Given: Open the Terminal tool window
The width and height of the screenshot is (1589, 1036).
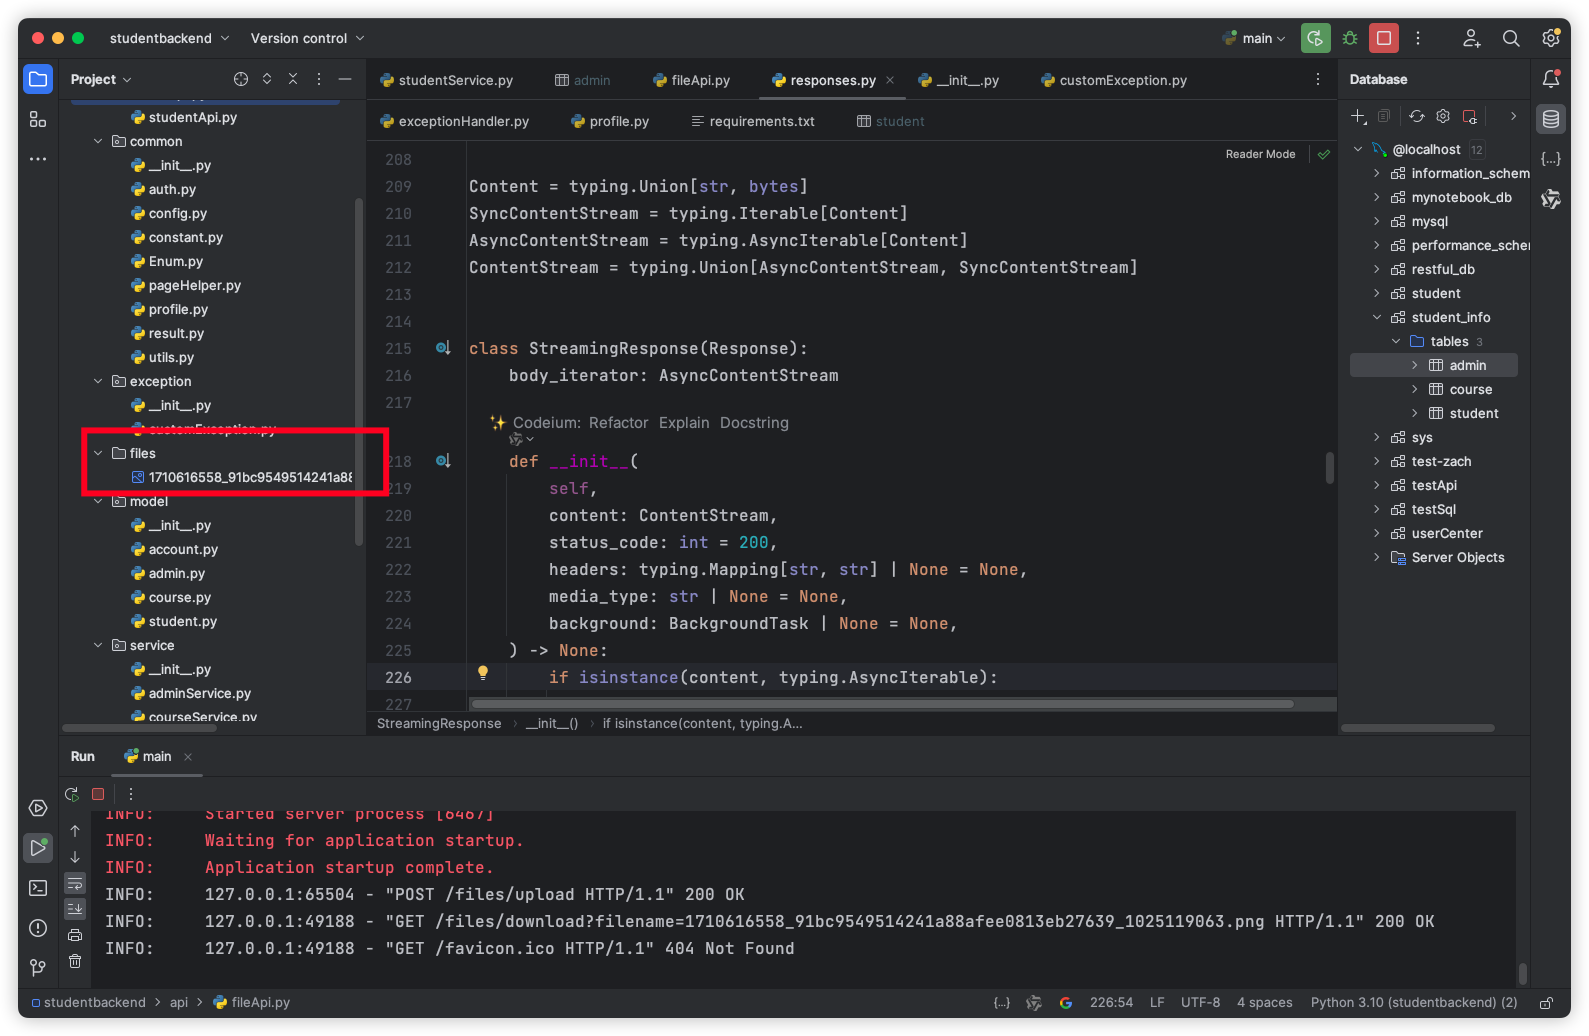Looking at the screenshot, I should (x=38, y=888).
